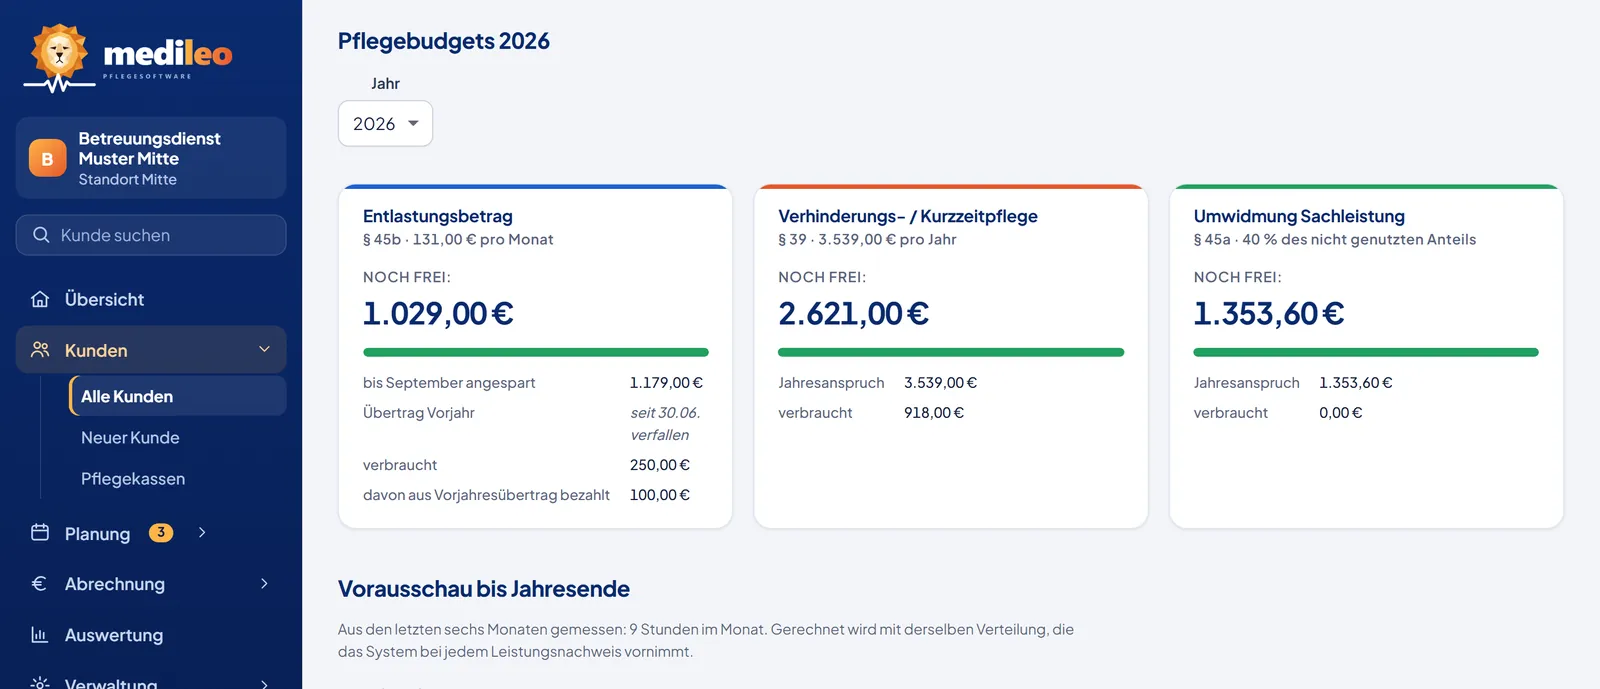
Task: Expand the Planung submenu chevron
Action: [x=202, y=532]
